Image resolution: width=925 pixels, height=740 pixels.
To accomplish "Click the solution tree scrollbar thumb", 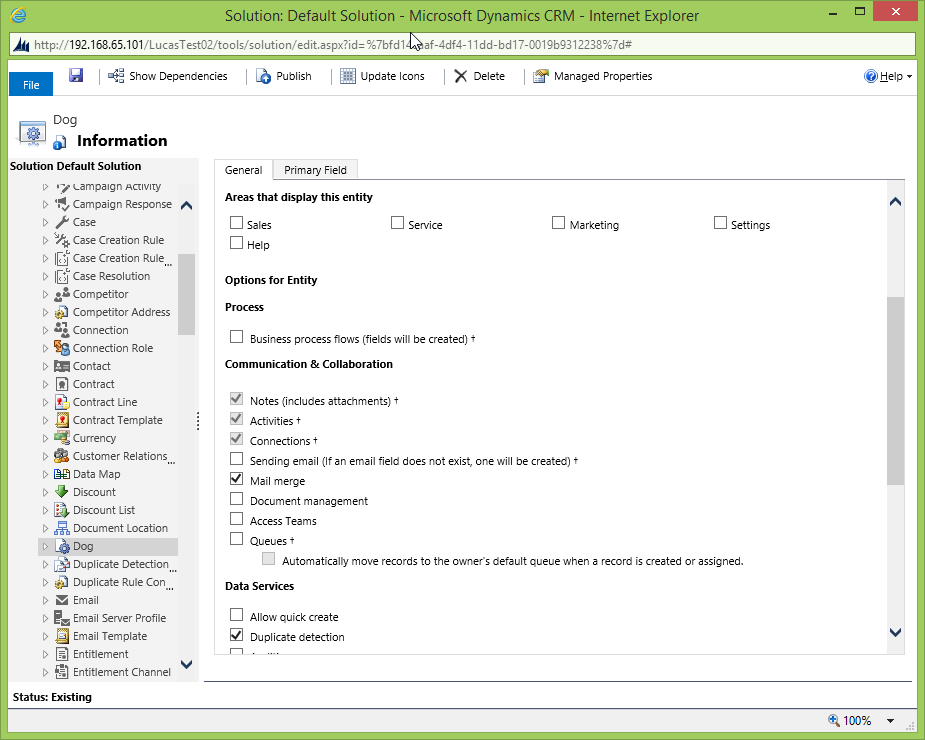I will tap(186, 294).
